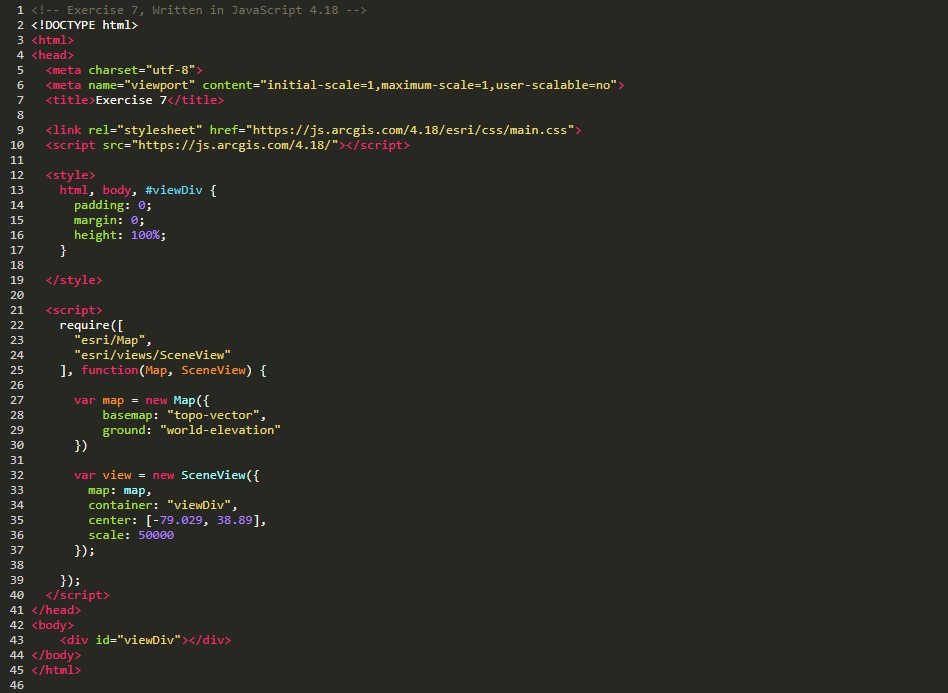Click the meta charset "utf-8" value
Viewport: 948px width, 693px height.
tap(173, 70)
